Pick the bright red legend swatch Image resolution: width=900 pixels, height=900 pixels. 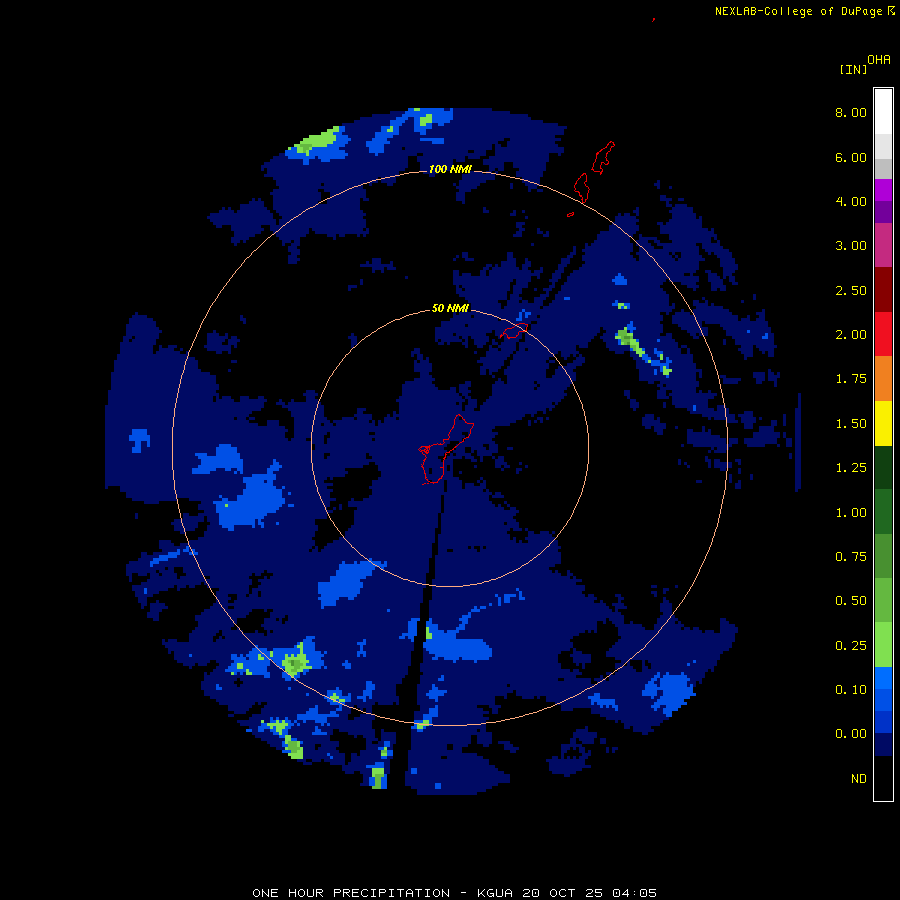point(883,335)
